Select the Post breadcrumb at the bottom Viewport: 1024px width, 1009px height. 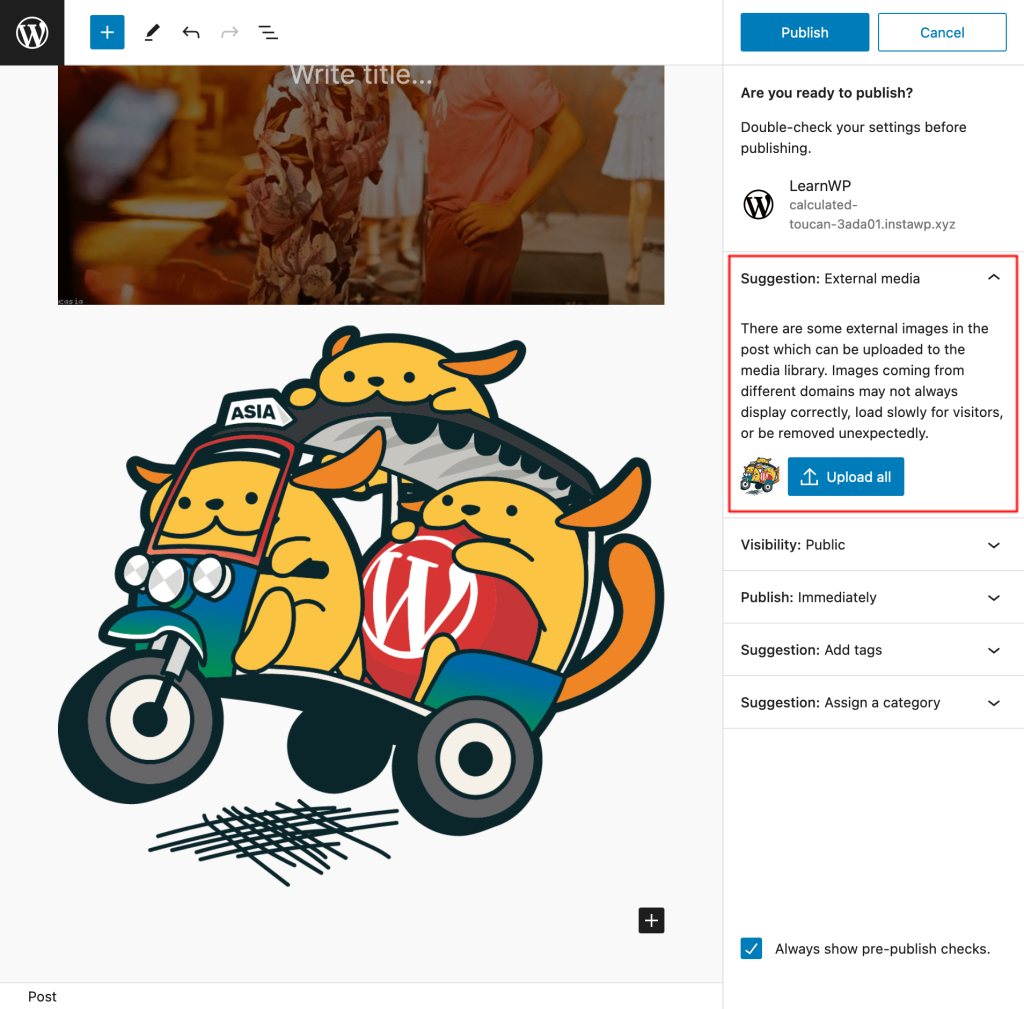(42, 996)
